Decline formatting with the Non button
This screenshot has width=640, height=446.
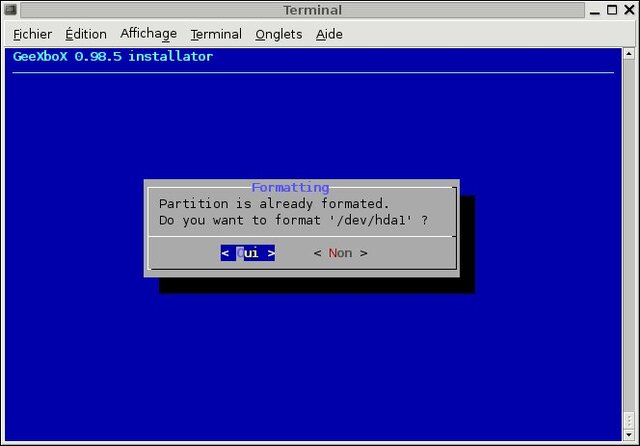point(340,253)
